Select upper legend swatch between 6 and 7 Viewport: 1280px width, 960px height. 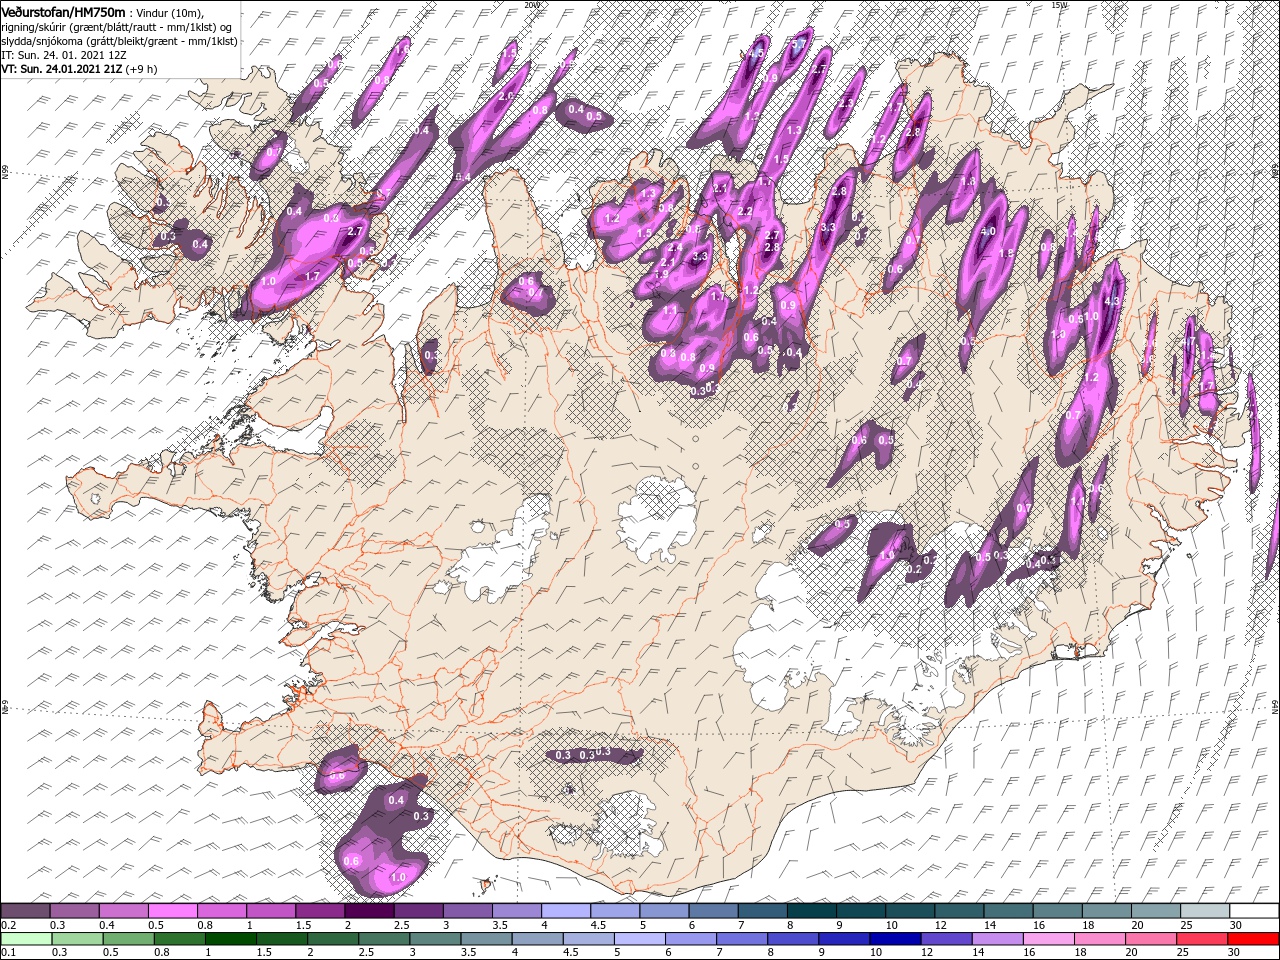click(712, 911)
